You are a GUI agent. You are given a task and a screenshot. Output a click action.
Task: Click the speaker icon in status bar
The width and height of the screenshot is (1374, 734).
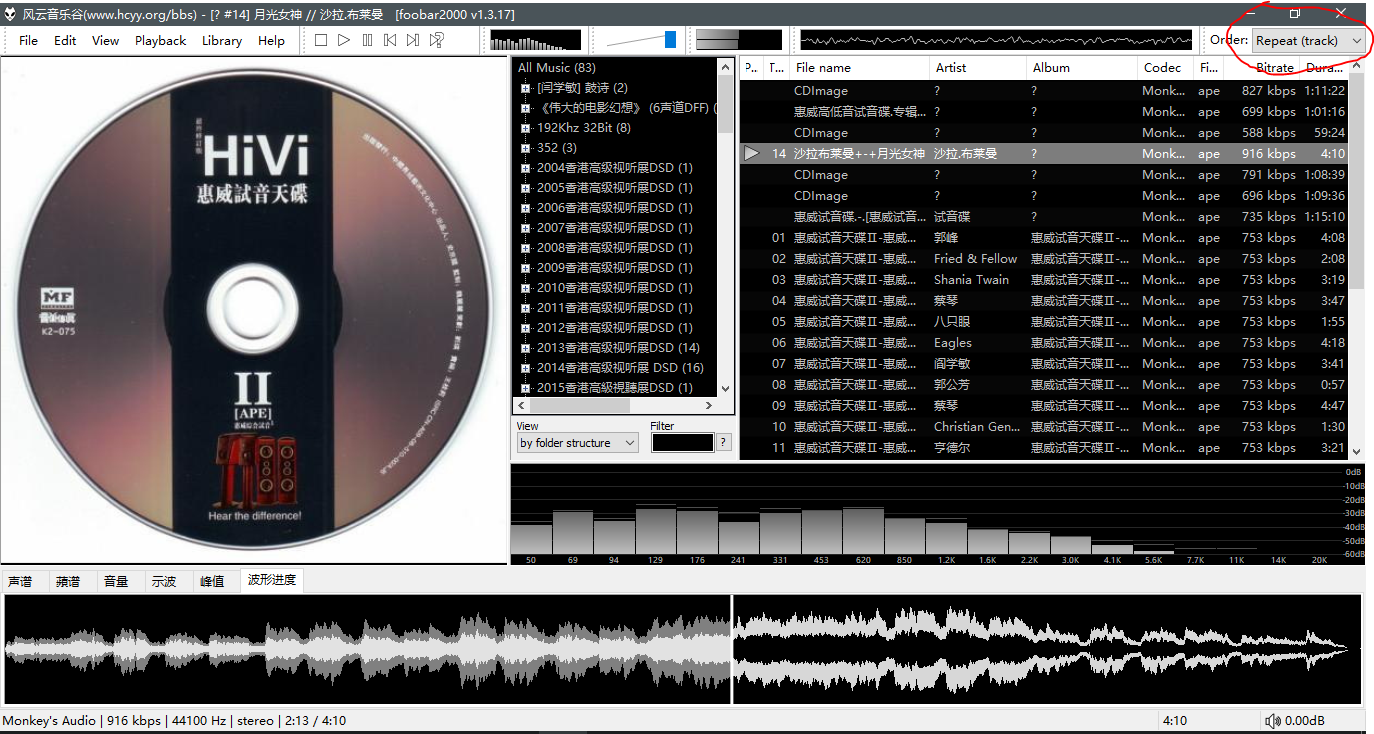click(1272, 721)
